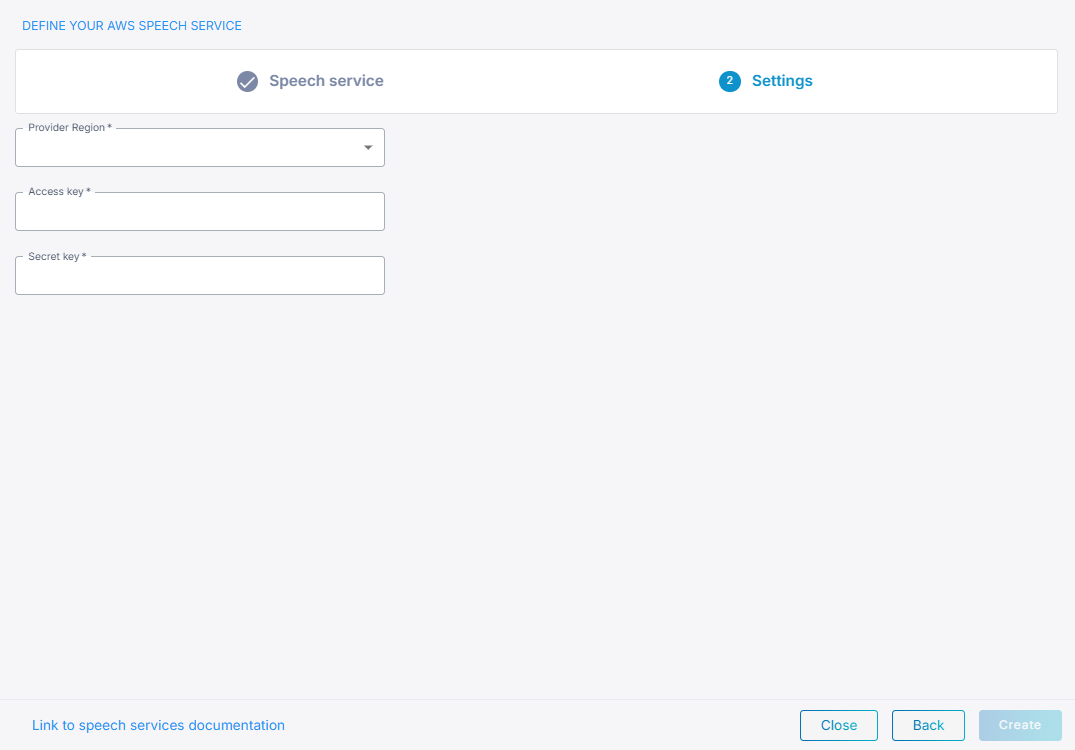Click the required asterisk on Provider Region
The width and height of the screenshot is (1075, 750).
coord(110,128)
